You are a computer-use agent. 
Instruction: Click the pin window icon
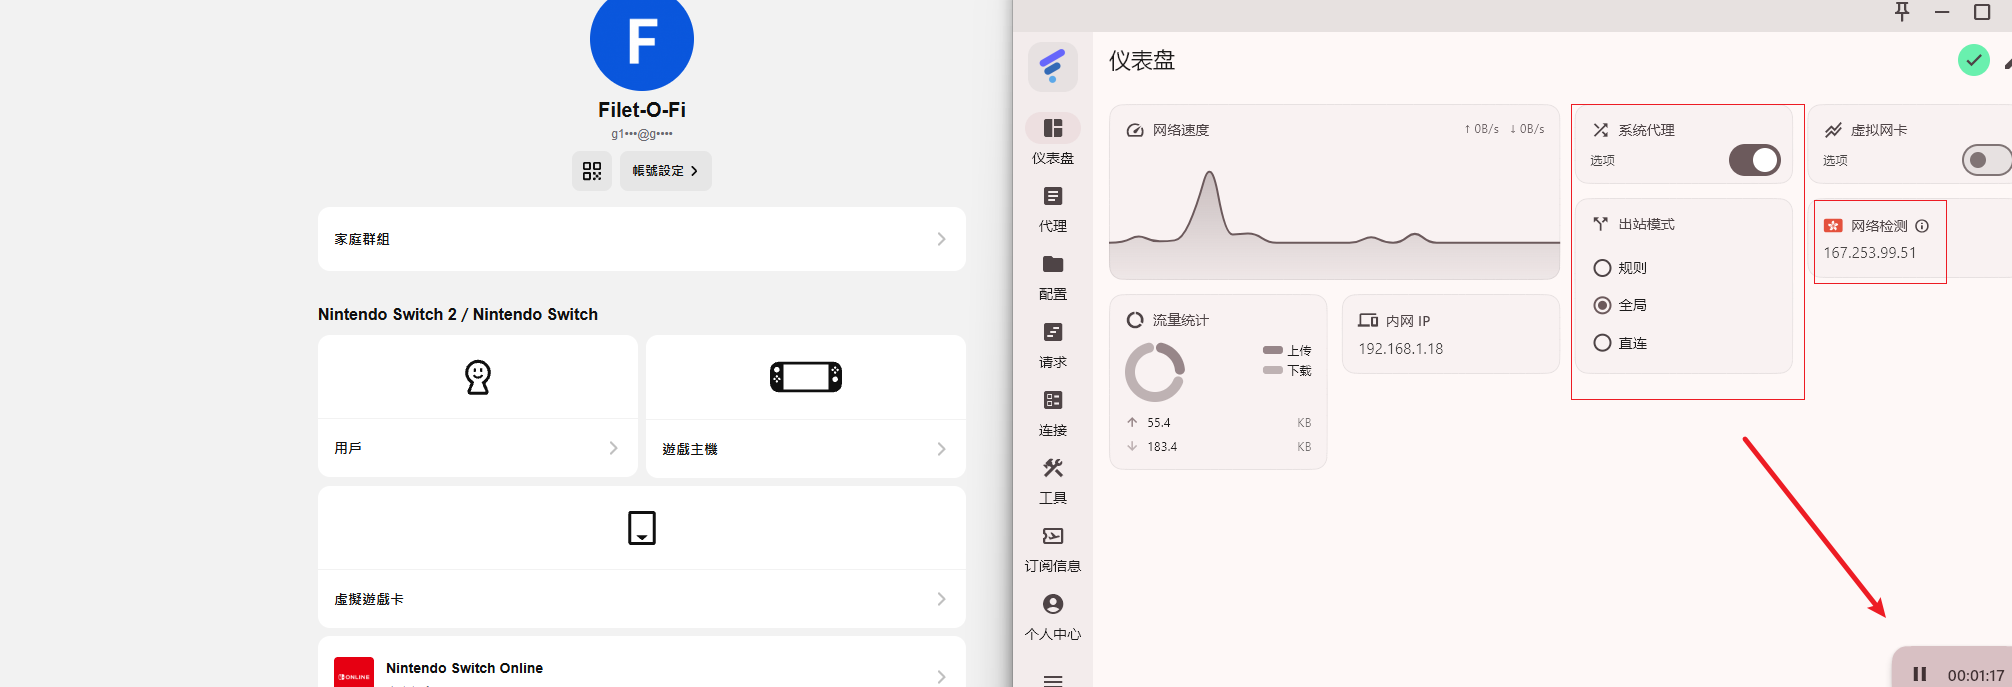click(x=1902, y=12)
